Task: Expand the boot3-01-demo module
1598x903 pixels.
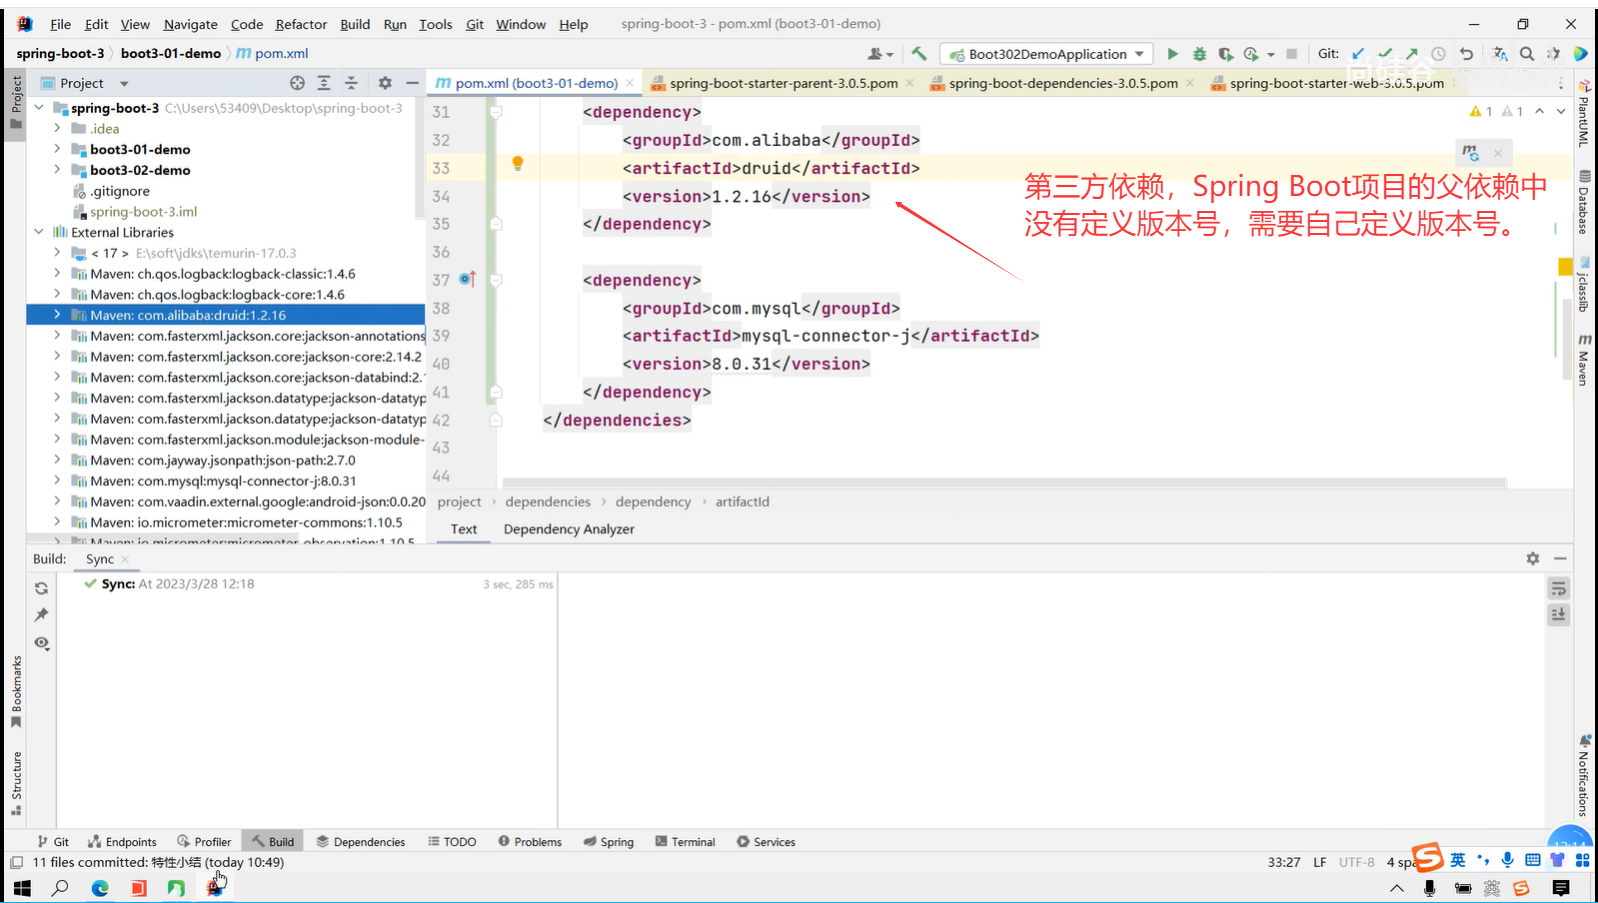Action: [57, 149]
